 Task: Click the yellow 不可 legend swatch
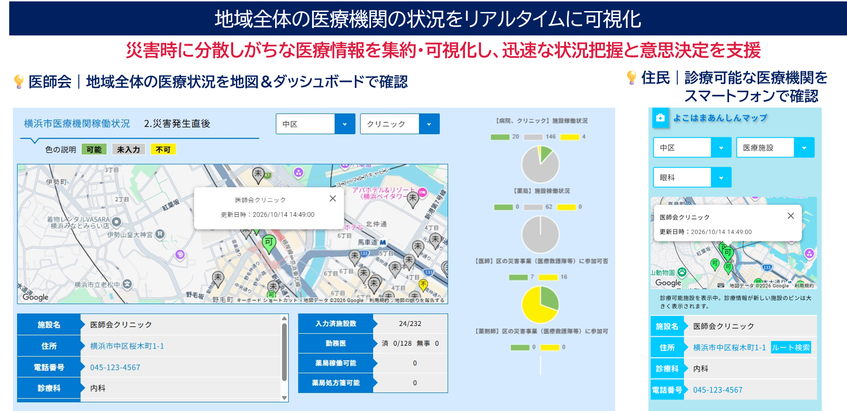pyautogui.click(x=163, y=150)
